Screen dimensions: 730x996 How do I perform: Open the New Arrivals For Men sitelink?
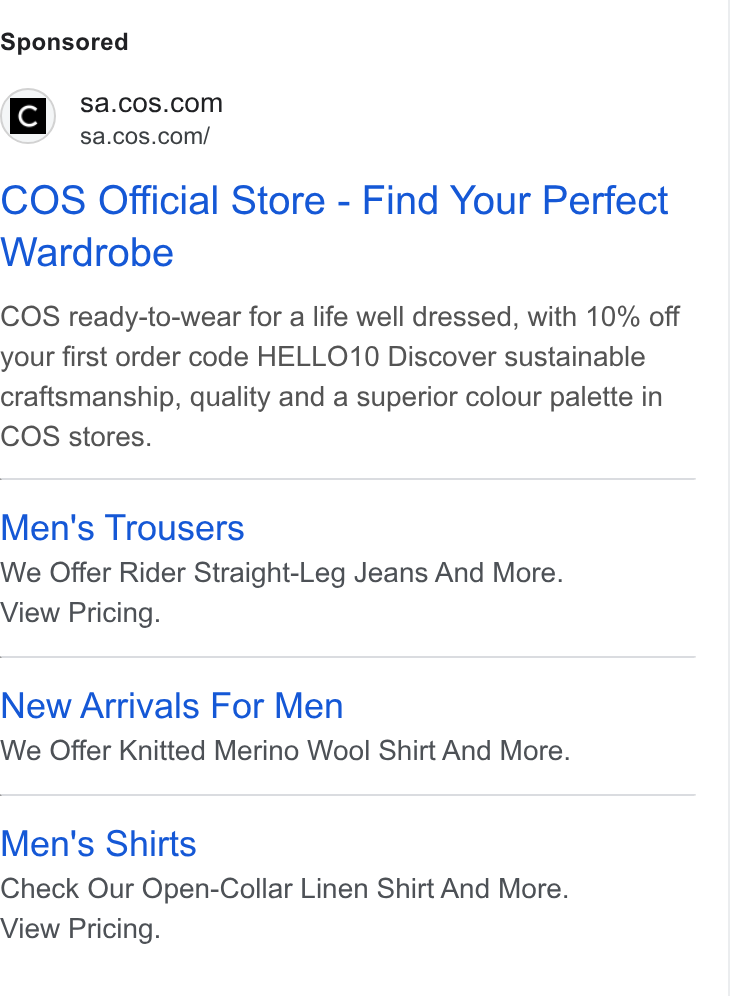pos(172,706)
